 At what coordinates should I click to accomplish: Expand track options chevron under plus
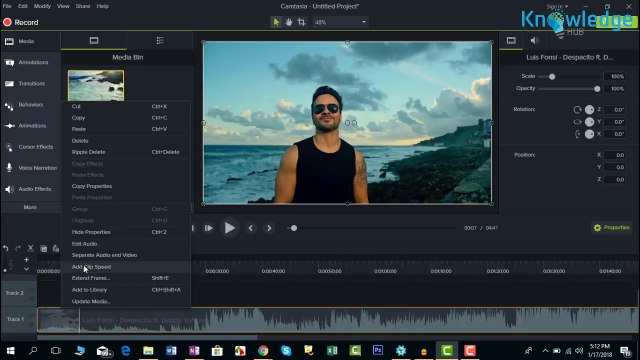27,269
